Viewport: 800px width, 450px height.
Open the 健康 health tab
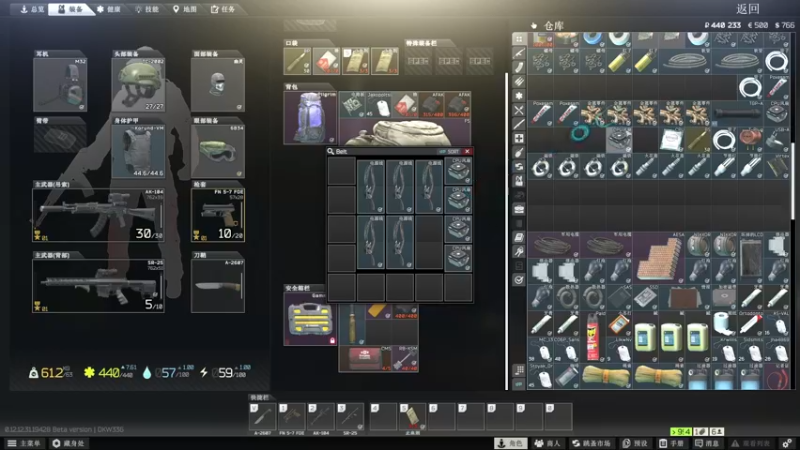[109, 9]
